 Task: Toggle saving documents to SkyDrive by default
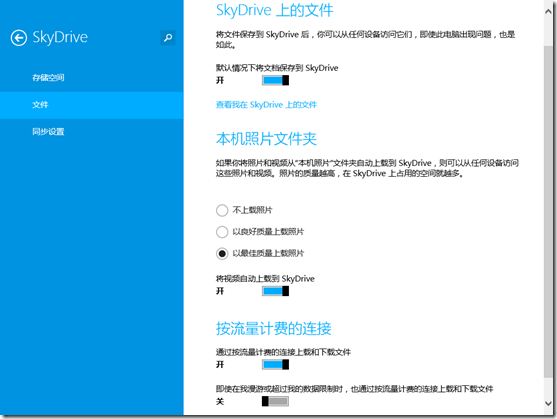275,80
